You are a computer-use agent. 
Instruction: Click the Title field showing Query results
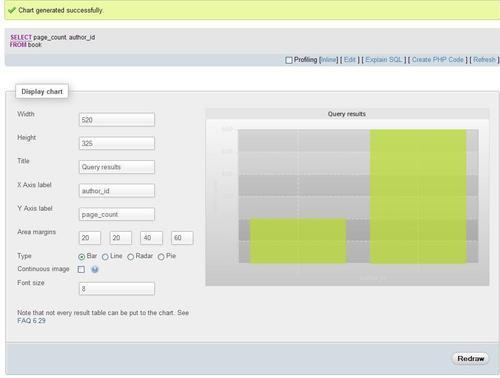(x=117, y=167)
